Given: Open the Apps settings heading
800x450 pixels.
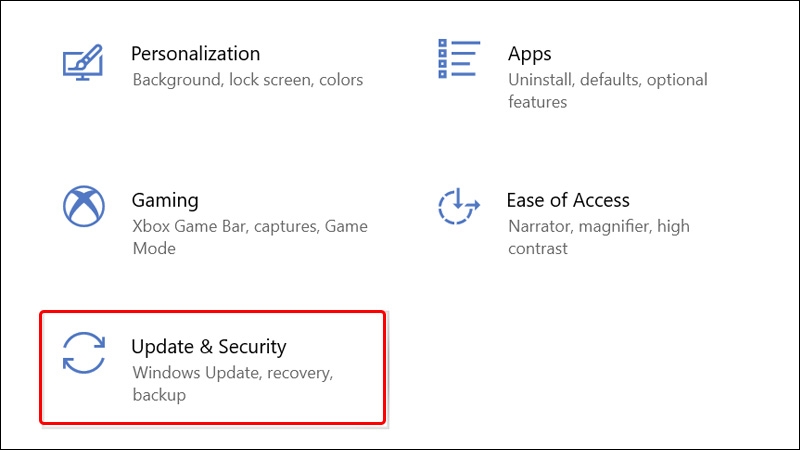Looking at the screenshot, I should [530, 54].
